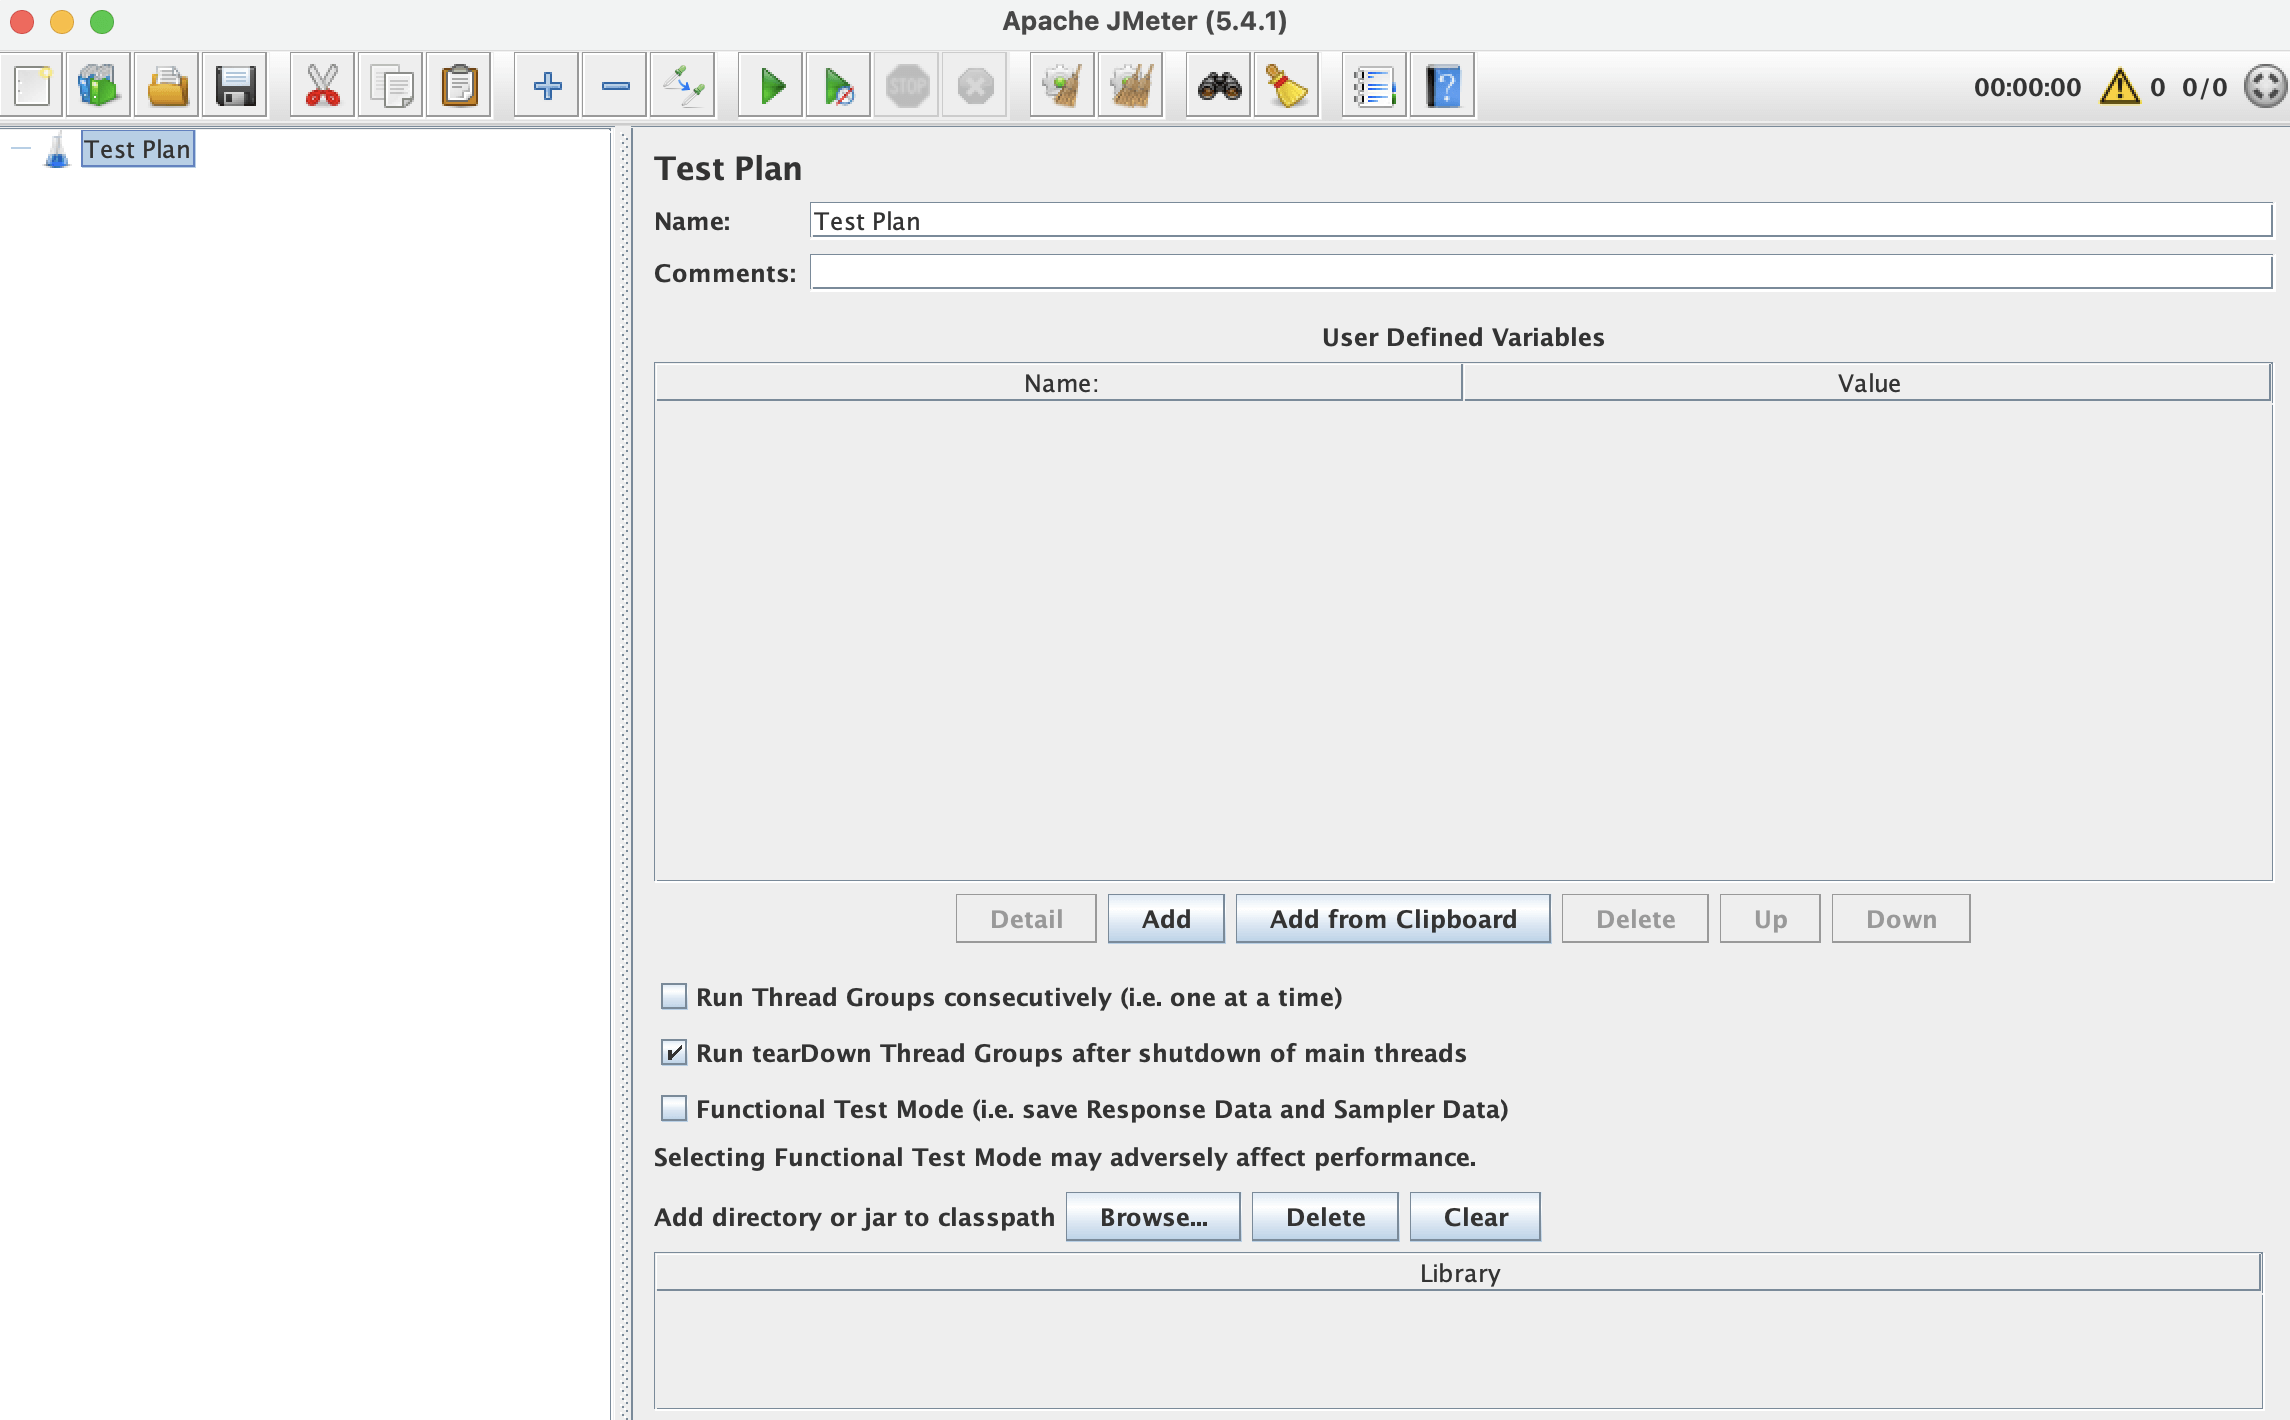This screenshot has height=1420, width=2290.
Task: Click into the Comments text field
Action: tap(1540, 272)
